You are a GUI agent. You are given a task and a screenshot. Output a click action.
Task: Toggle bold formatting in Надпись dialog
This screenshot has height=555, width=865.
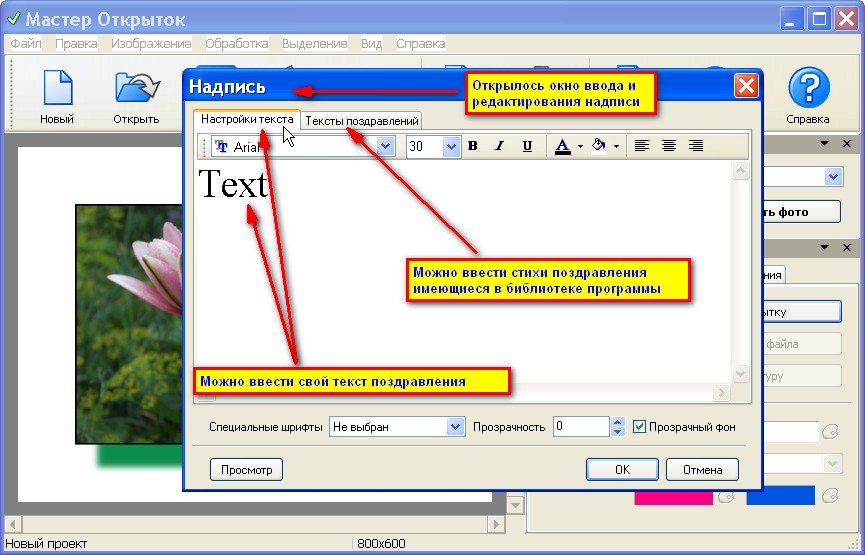point(472,146)
